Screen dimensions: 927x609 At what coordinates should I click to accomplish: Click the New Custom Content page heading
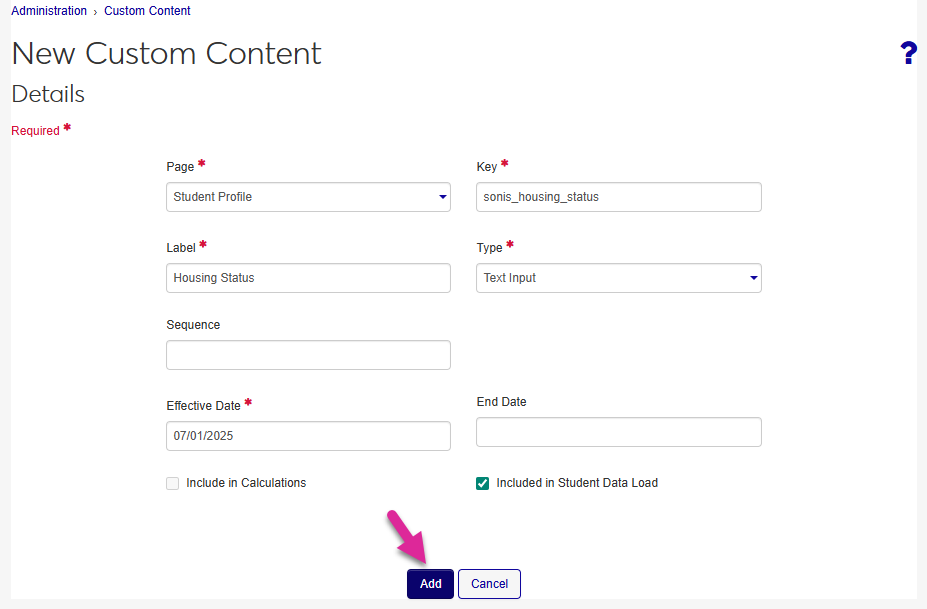point(166,54)
